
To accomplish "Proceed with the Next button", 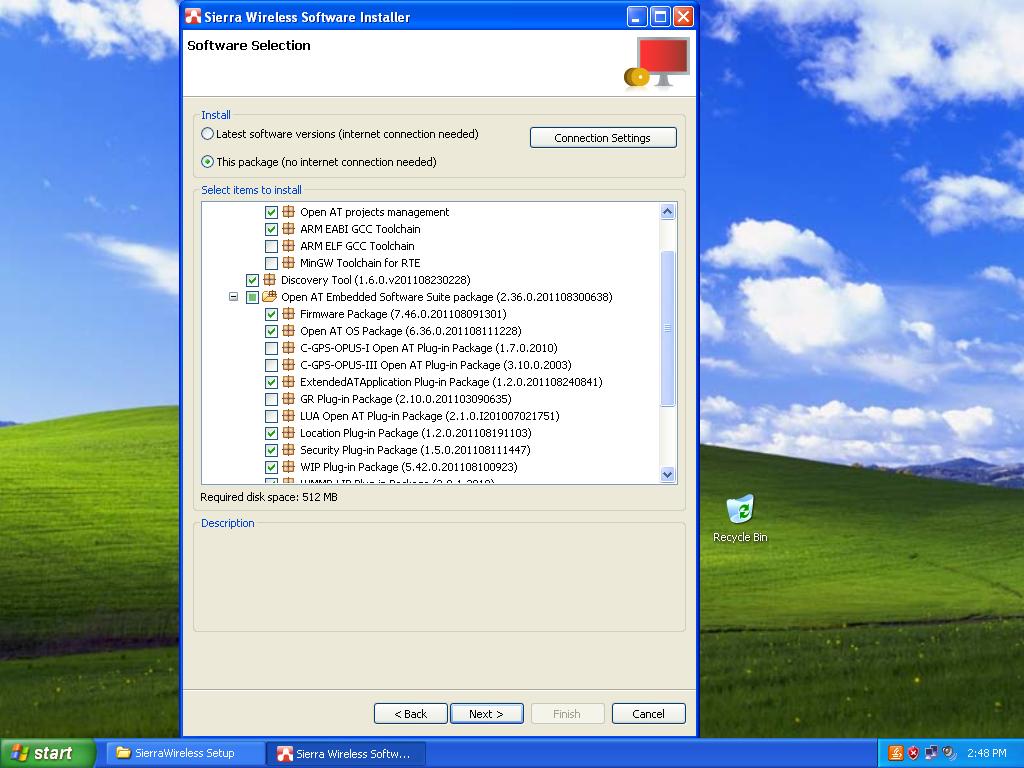I will [x=487, y=714].
